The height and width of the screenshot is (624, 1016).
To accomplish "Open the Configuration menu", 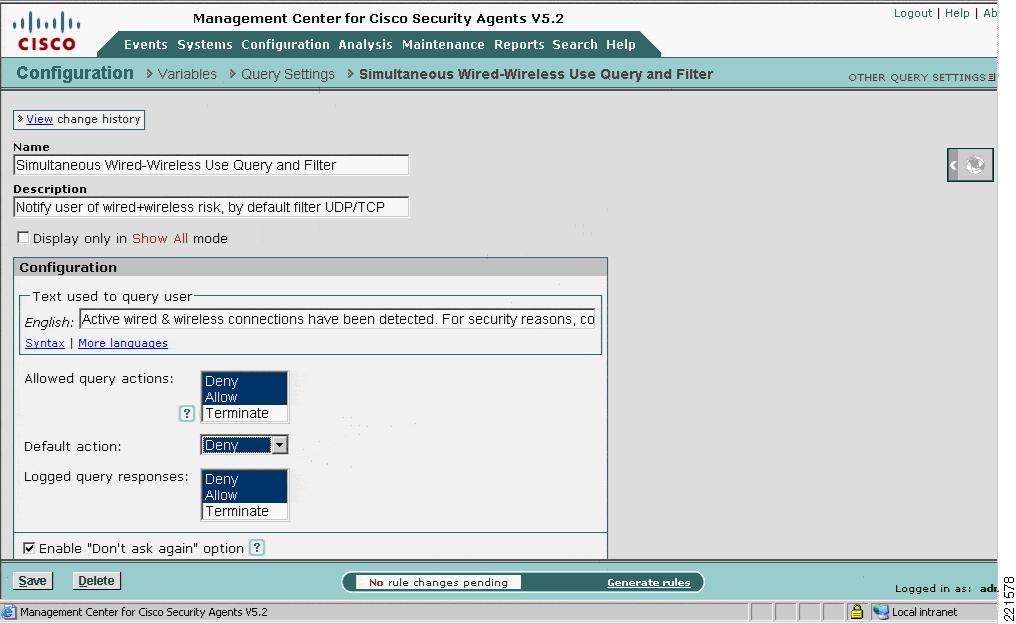I will 285,45.
